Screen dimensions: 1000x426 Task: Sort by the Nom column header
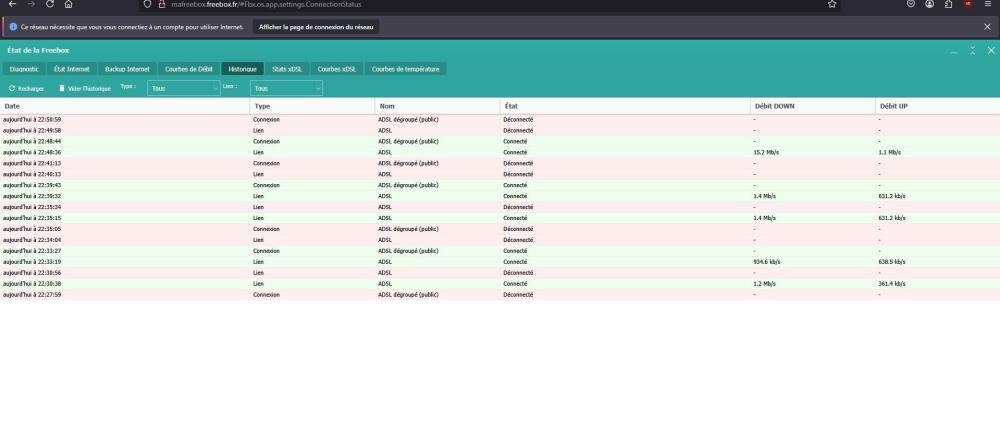click(x=438, y=106)
